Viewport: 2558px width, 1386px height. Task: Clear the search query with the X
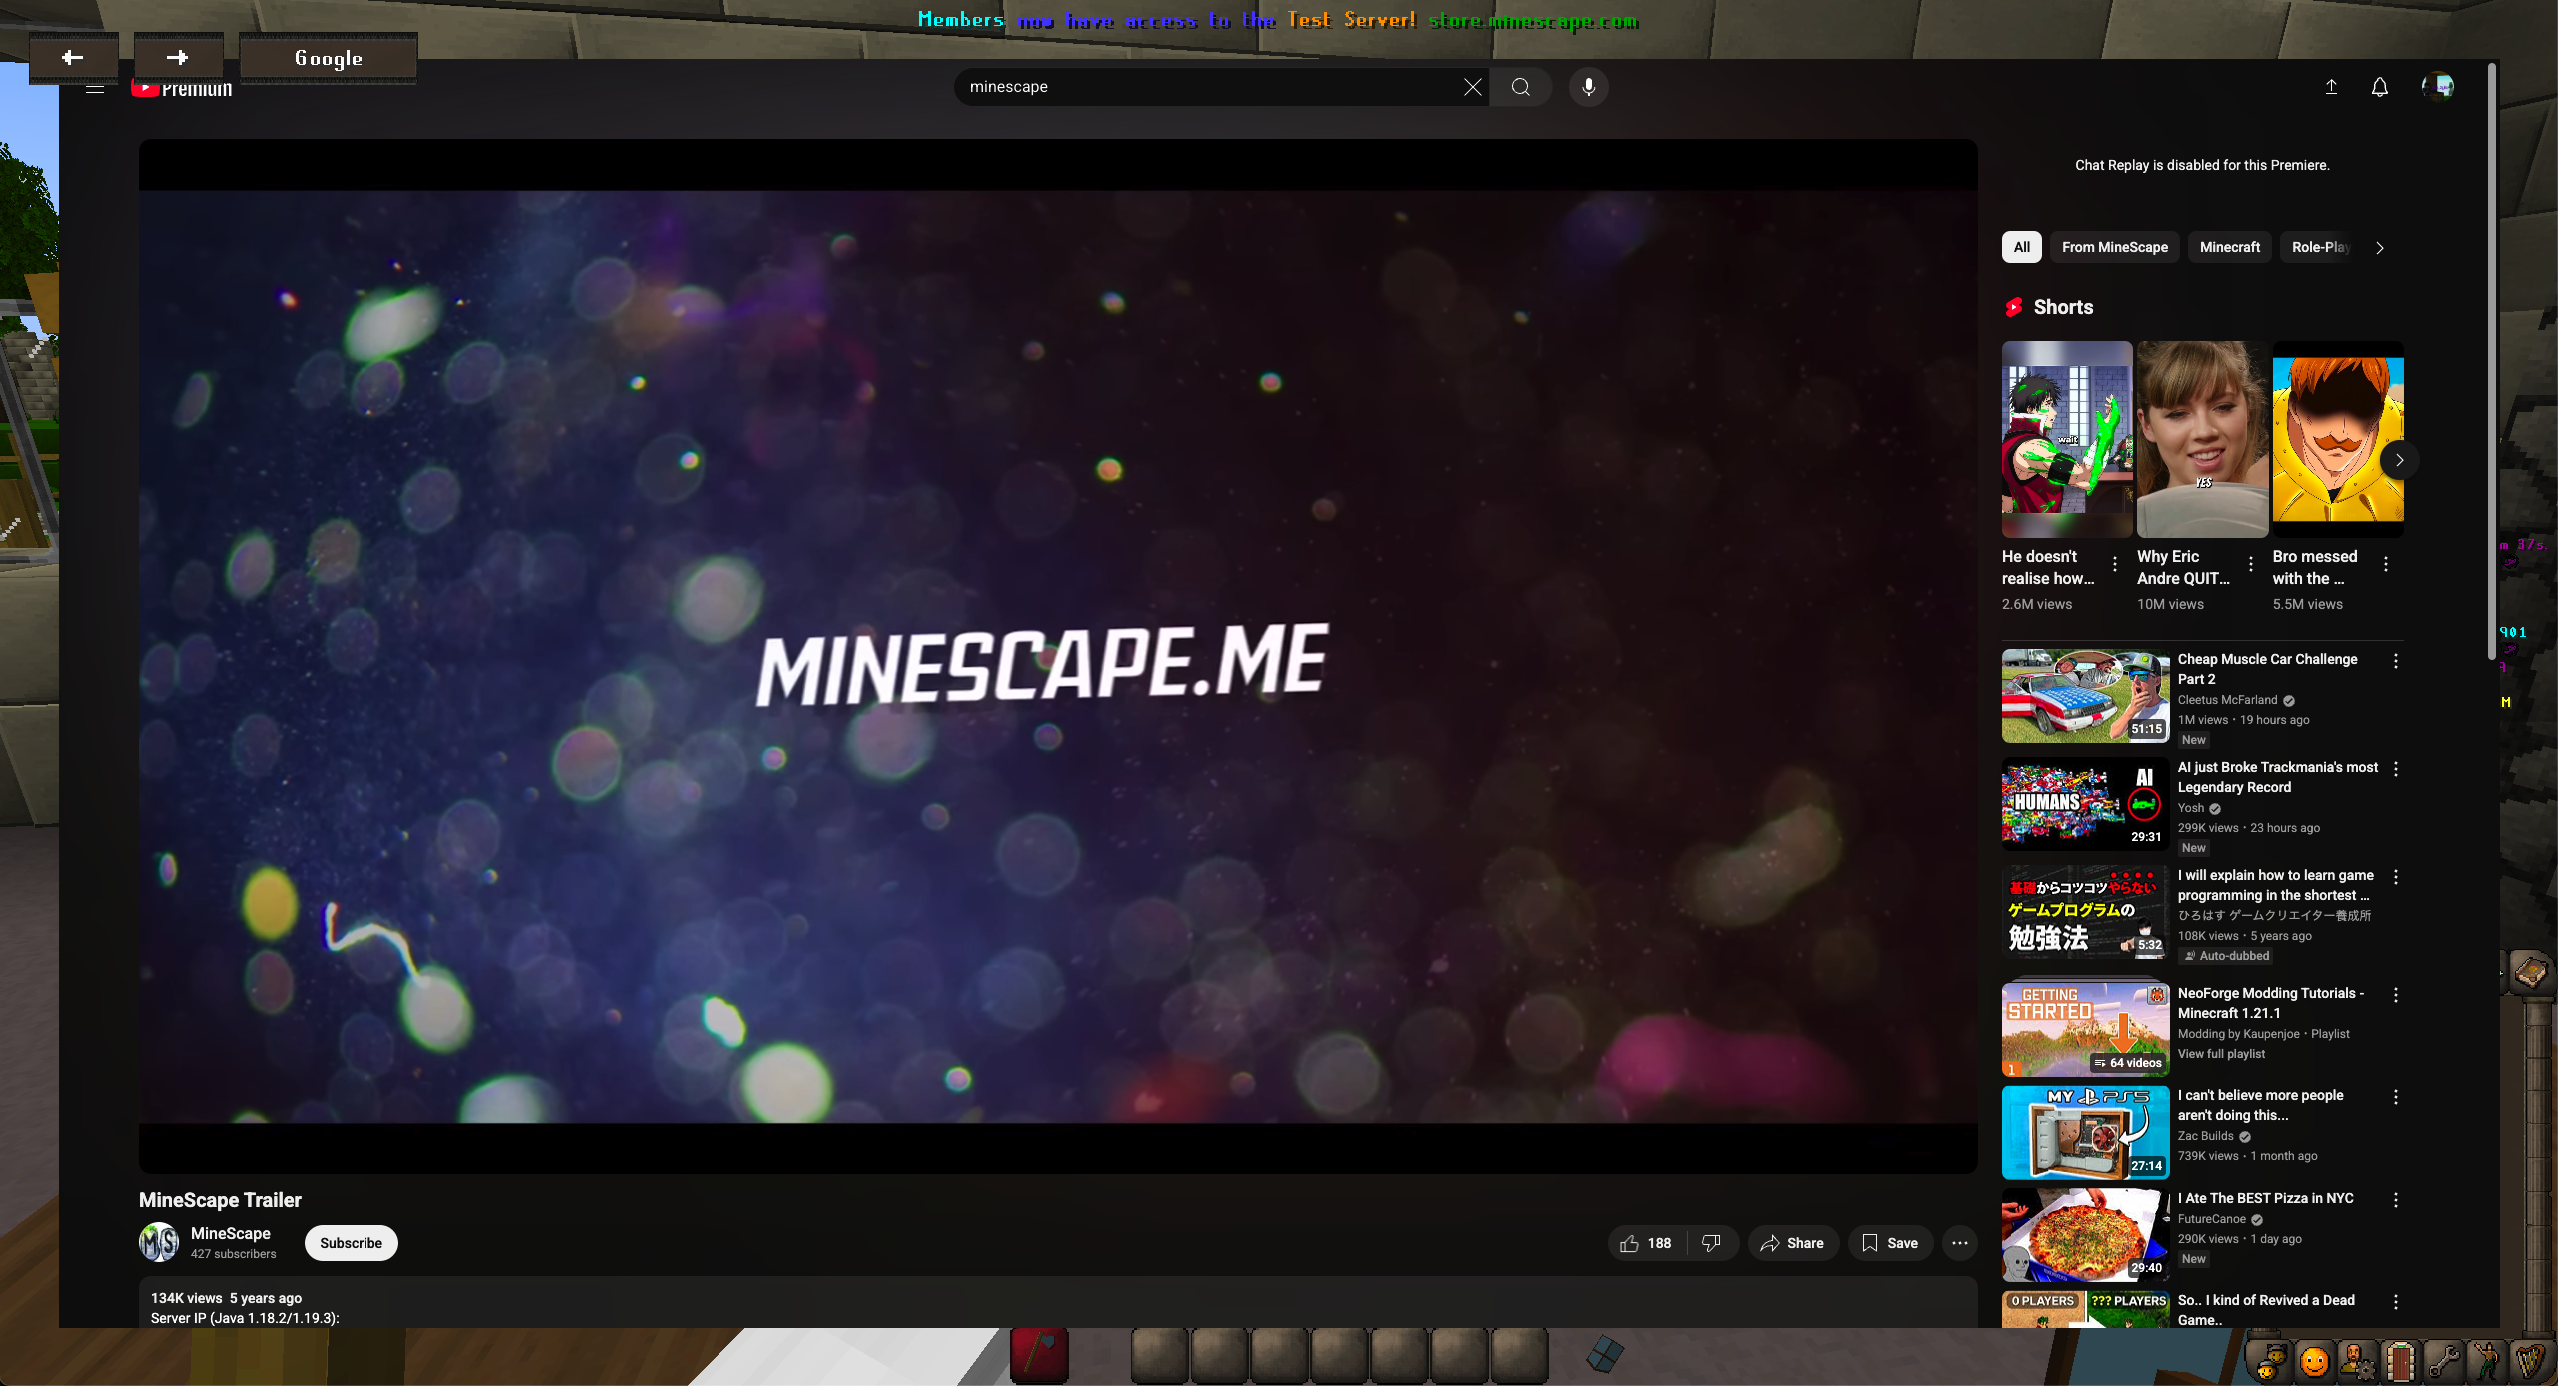1472,87
